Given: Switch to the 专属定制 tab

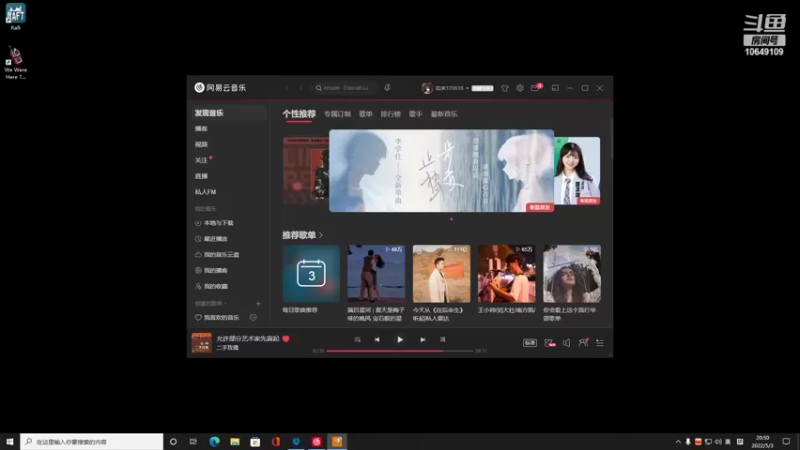Looking at the screenshot, I should [x=337, y=114].
